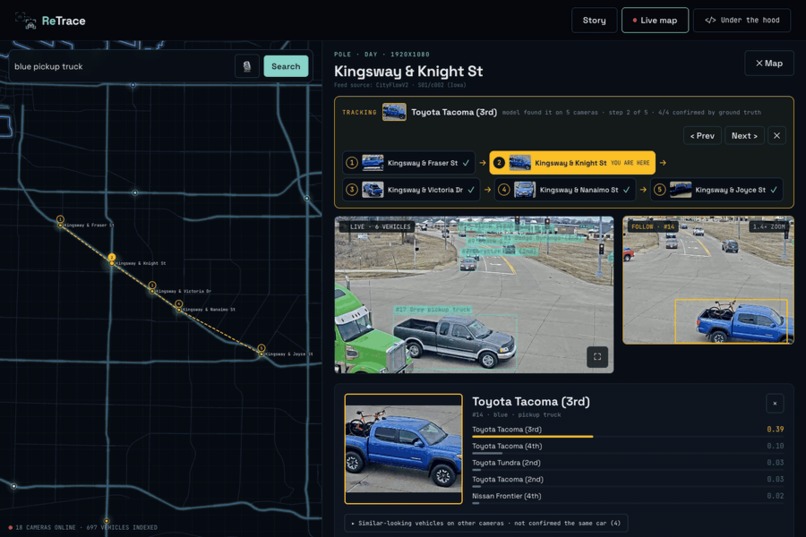This screenshot has height=537, width=806.
Task: Click the 0.39 confidence bar for Tacoma 3rd
Action: (x=533, y=437)
